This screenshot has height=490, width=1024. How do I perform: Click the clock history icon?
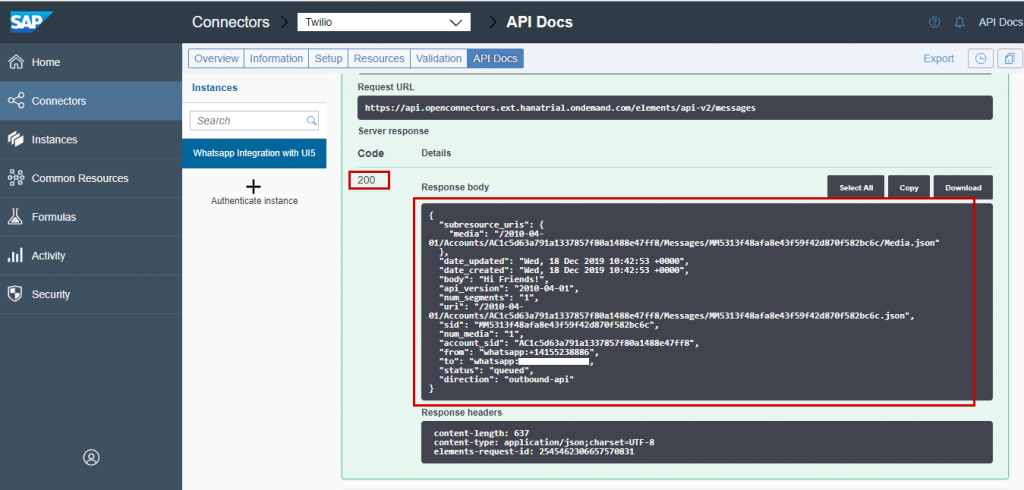pyautogui.click(x=980, y=58)
